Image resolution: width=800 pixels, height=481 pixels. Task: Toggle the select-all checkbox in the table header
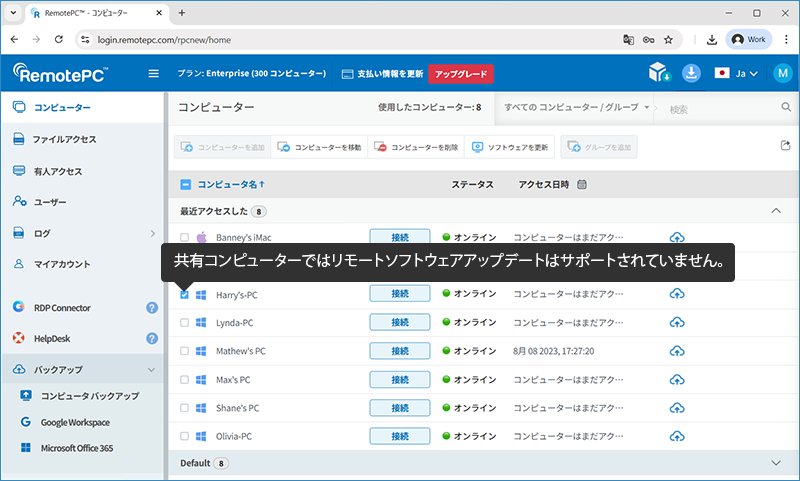[x=185, y=184]
